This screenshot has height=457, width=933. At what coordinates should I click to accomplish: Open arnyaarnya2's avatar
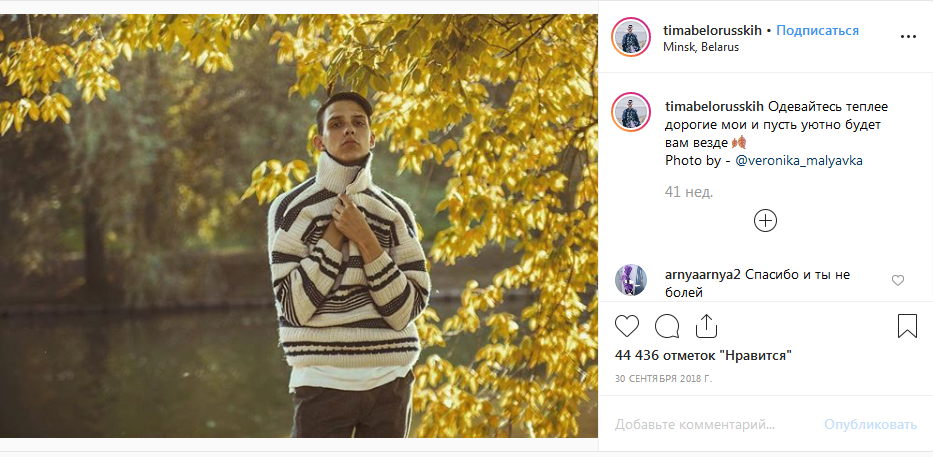coord(632,280)
